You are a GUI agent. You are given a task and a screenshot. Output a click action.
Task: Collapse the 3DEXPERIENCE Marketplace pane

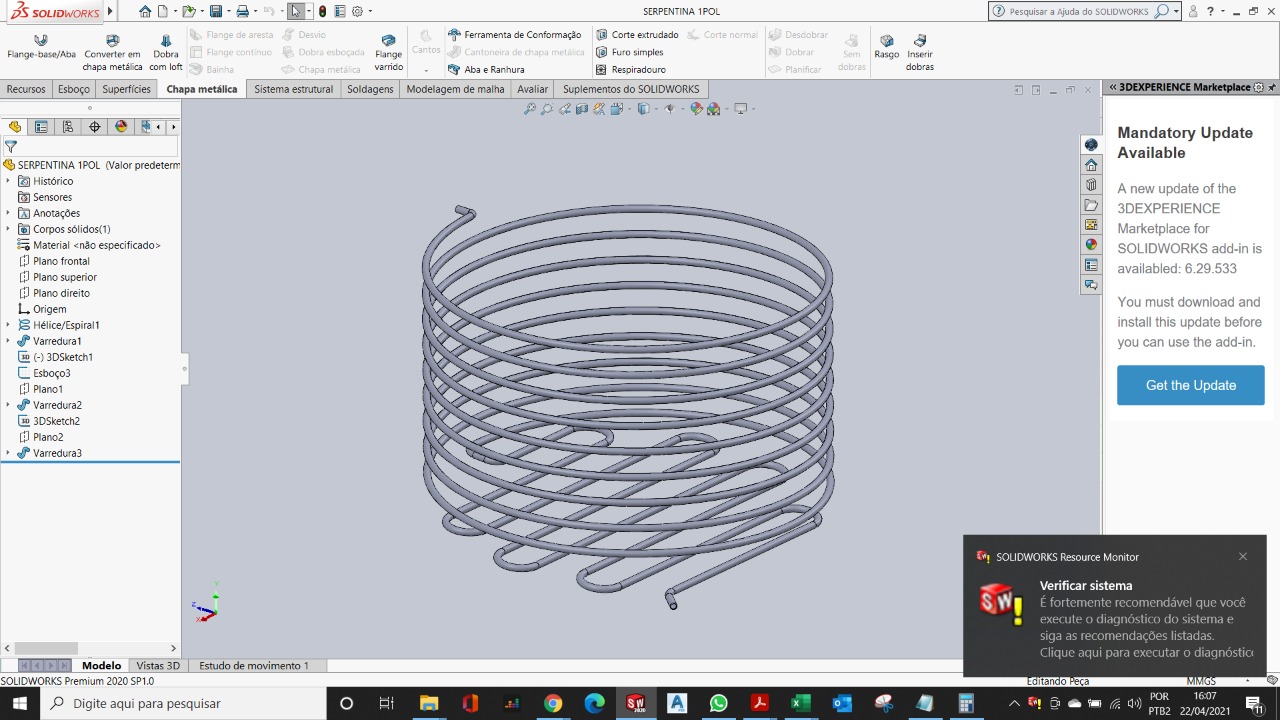pos(1112,88)
